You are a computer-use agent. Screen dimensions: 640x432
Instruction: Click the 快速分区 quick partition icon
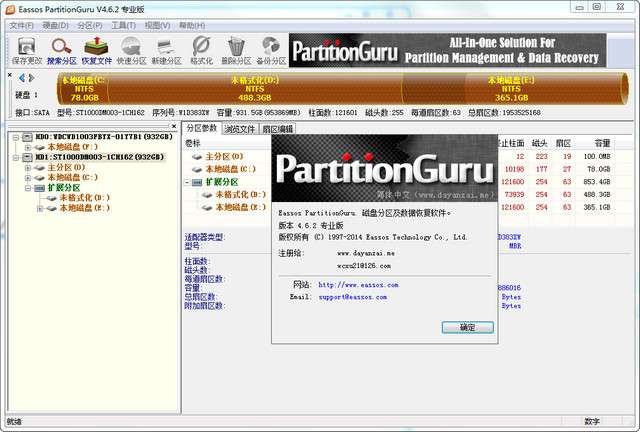[x=131, y=50]
